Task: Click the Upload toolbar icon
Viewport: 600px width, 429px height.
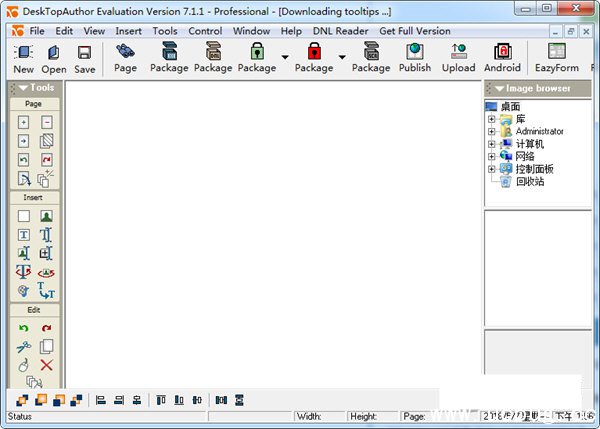Action: point(458,58)
